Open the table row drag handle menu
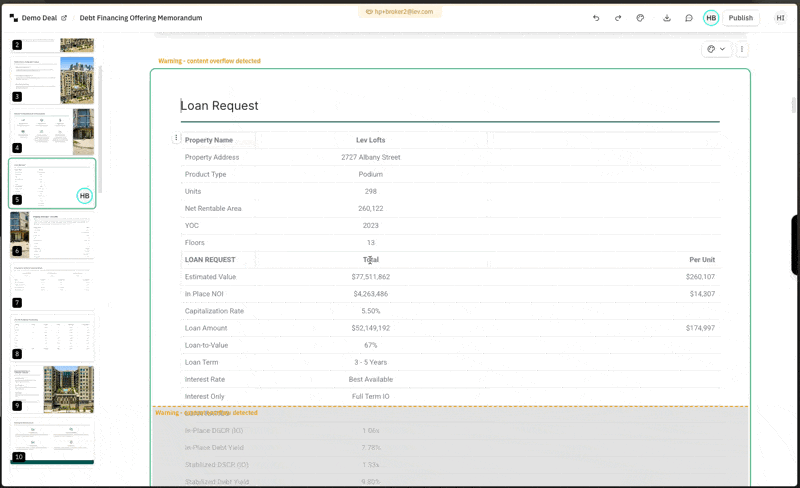The height and width of the screenshot is (488, 800). pyautogui.click(x=177, y=138)
